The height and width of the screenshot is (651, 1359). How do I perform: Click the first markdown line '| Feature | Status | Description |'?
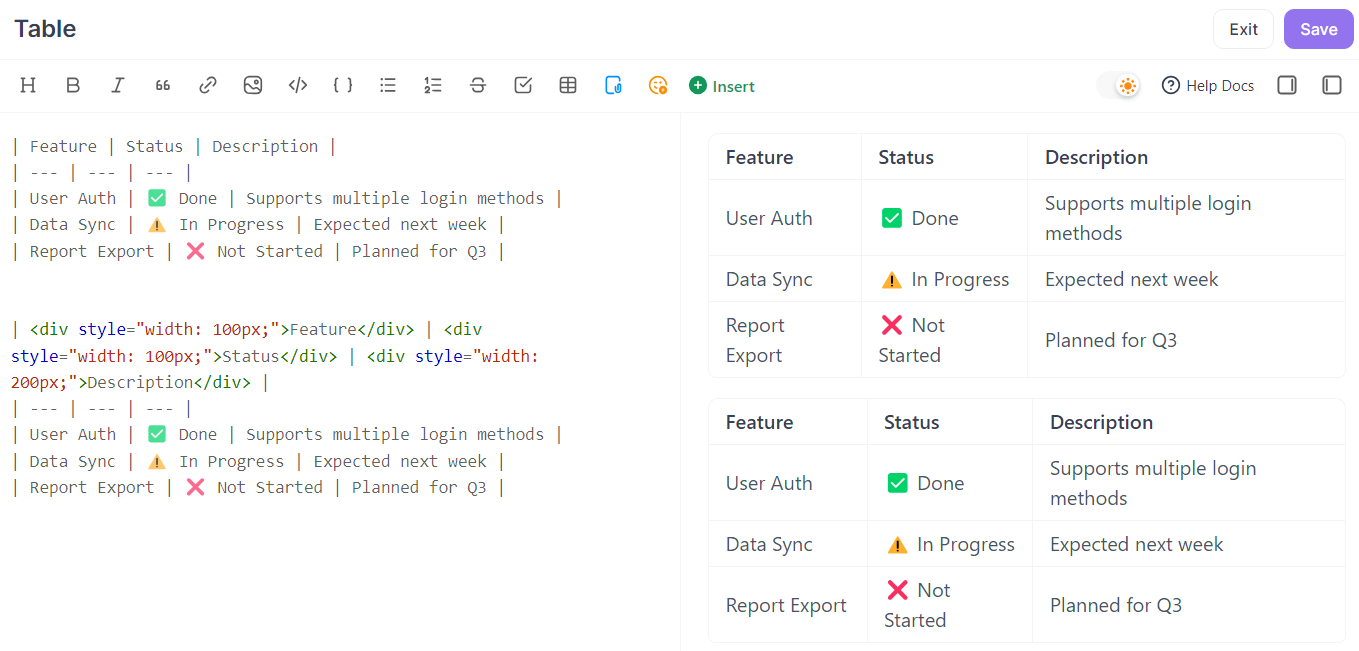point(173,146)
